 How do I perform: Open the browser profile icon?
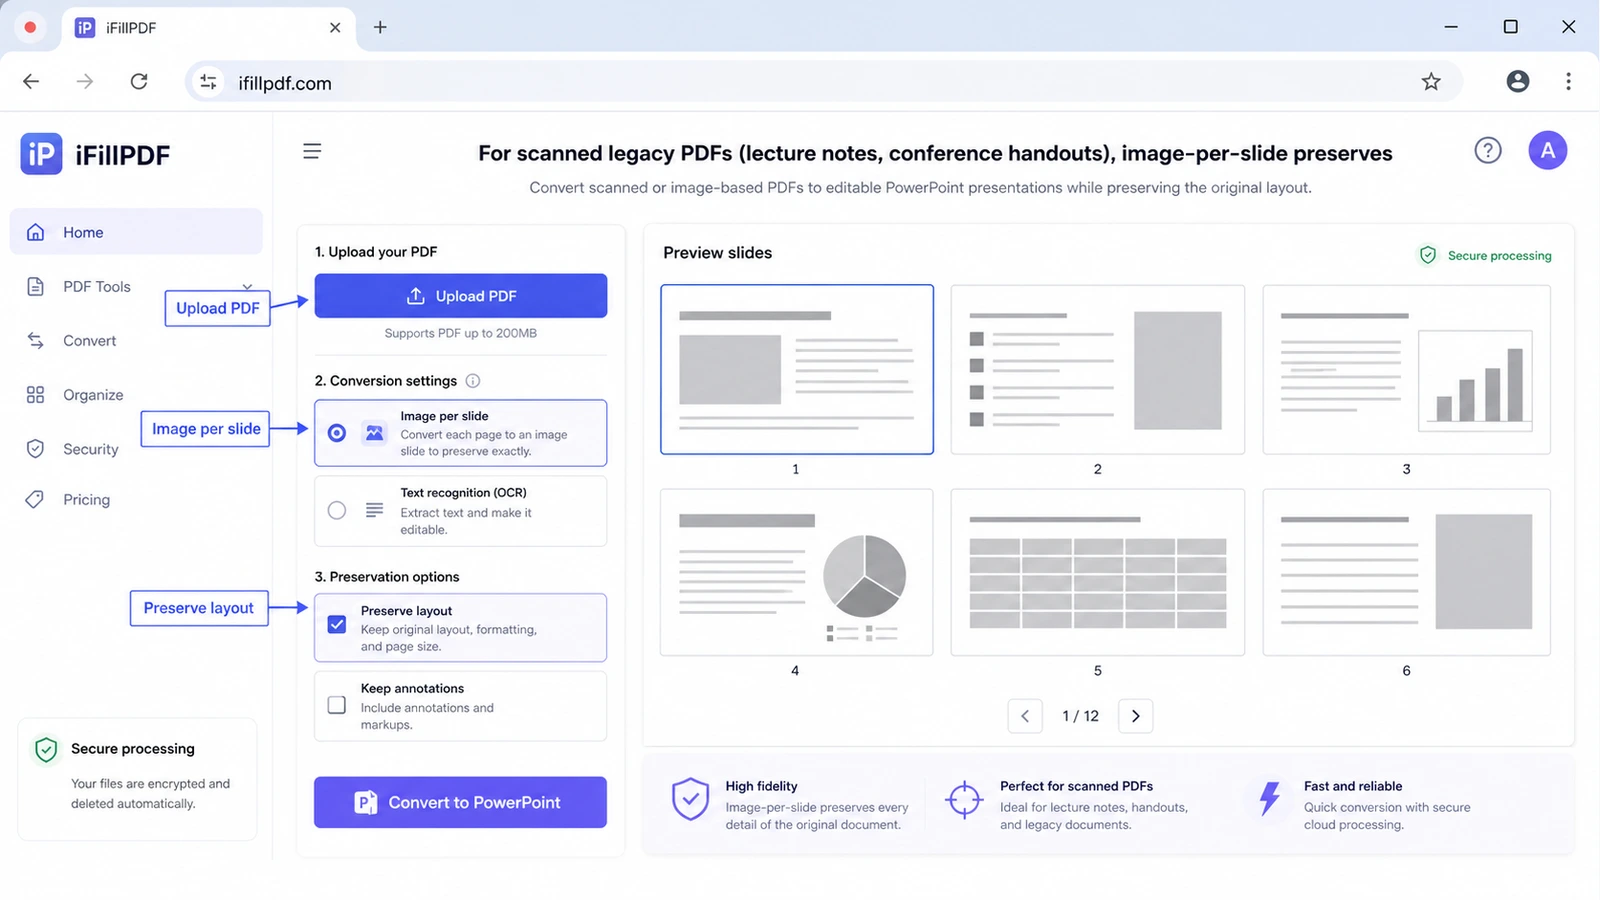coord(1517,82)
